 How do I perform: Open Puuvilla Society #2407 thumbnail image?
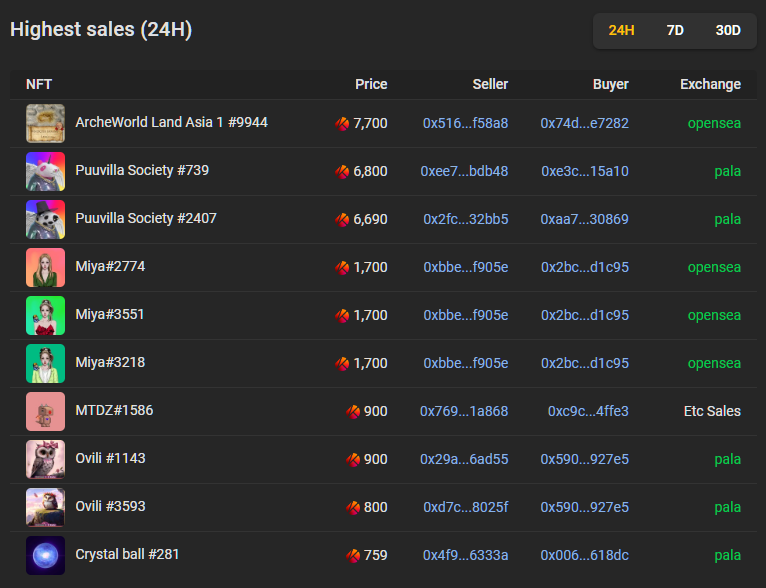pos(45,219)
